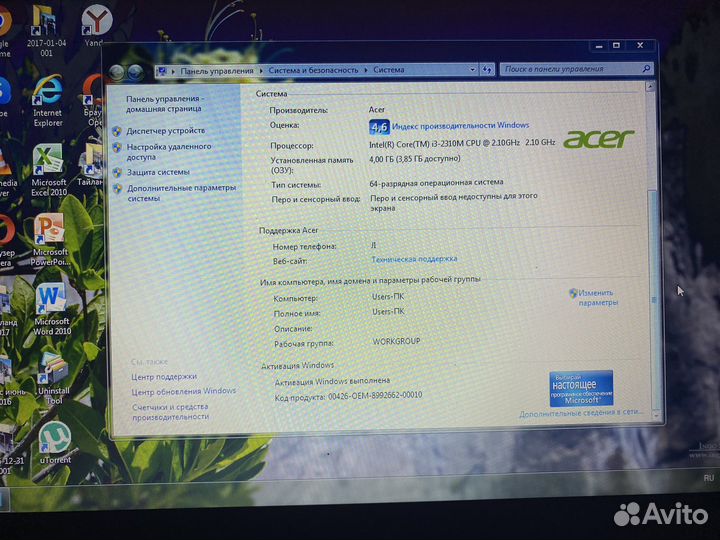Viewport: 720px width, 540px height.
Task: Click the scrollbar down arrow
Action: click(657, 415)
